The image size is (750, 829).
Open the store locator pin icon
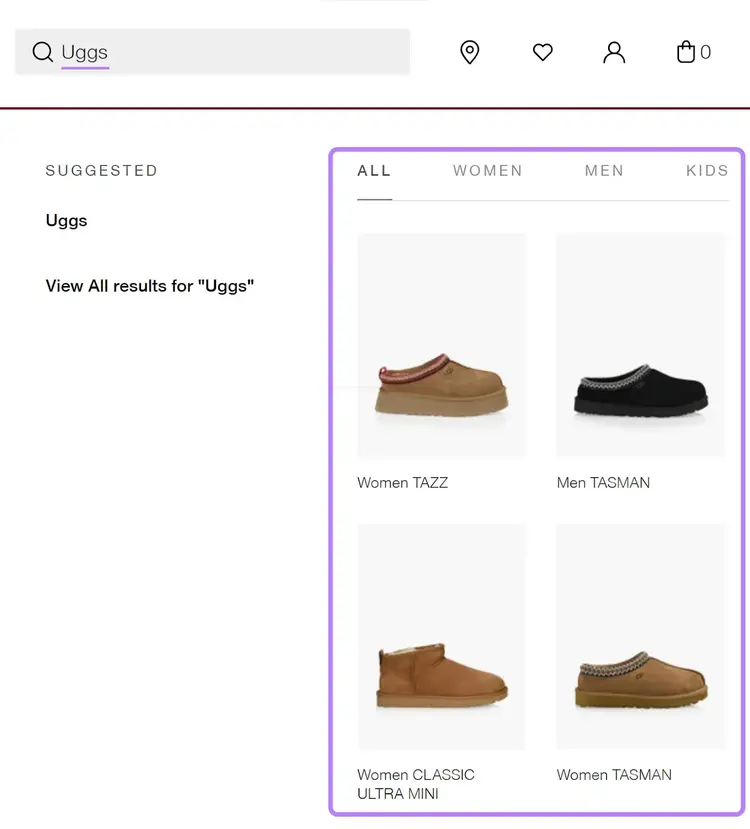point(469,52)
